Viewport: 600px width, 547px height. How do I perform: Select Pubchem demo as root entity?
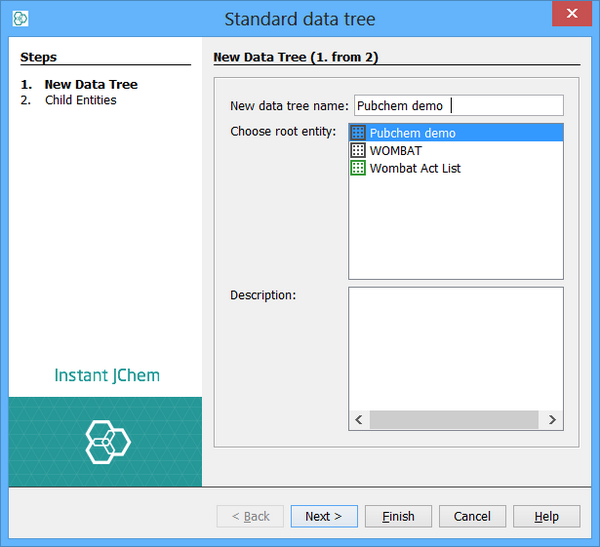point(412,133)
